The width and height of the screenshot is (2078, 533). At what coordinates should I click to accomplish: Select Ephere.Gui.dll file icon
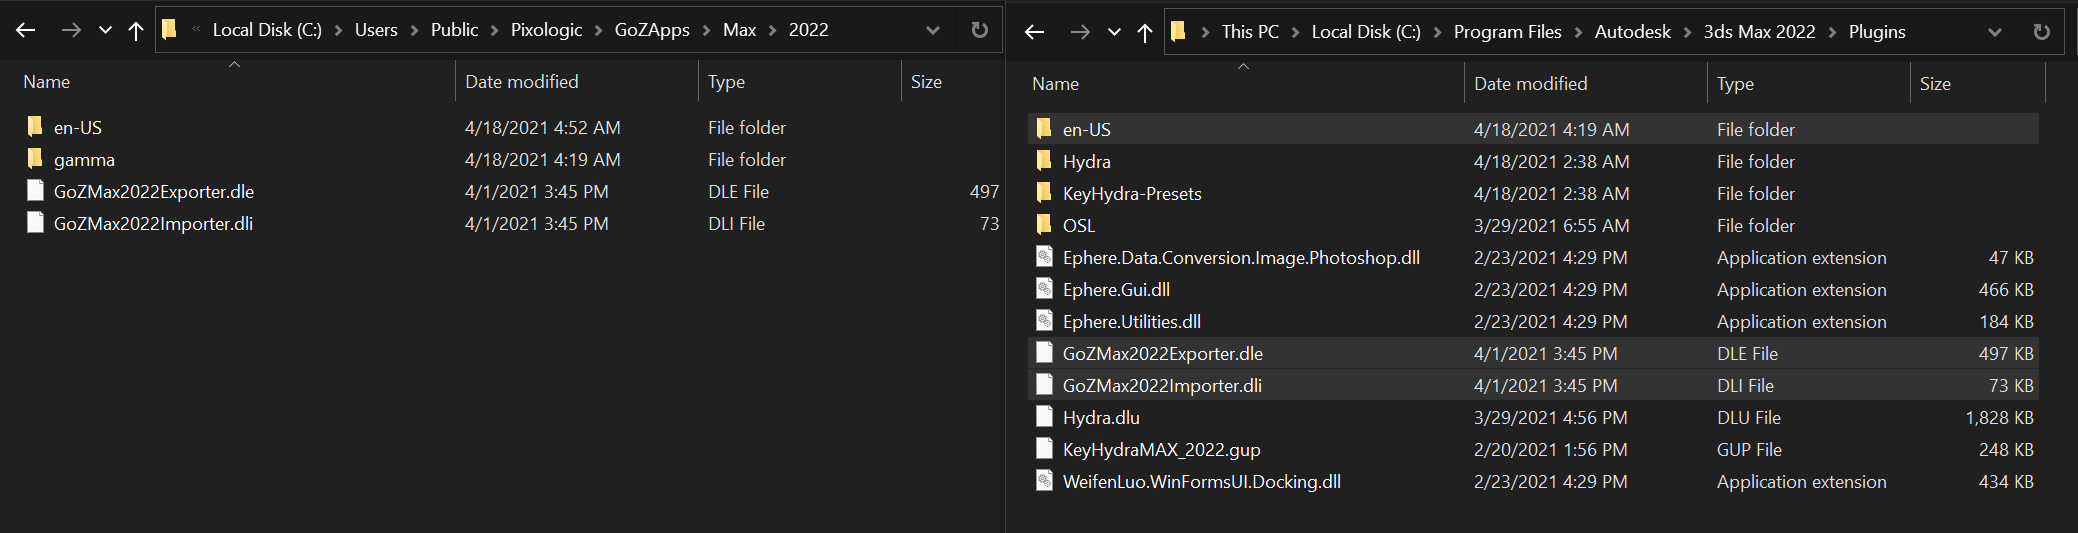[1044, 288]
